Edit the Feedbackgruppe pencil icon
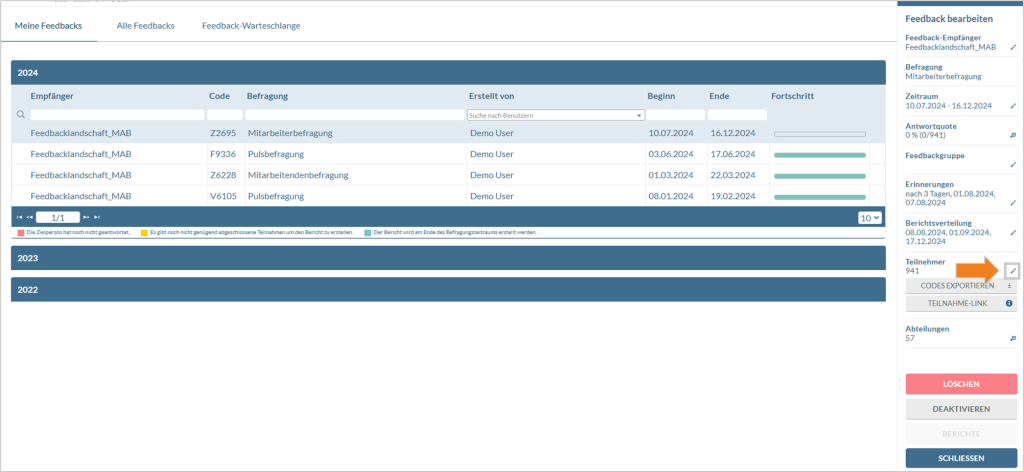1024x472 pixels. coord(1013,165)
